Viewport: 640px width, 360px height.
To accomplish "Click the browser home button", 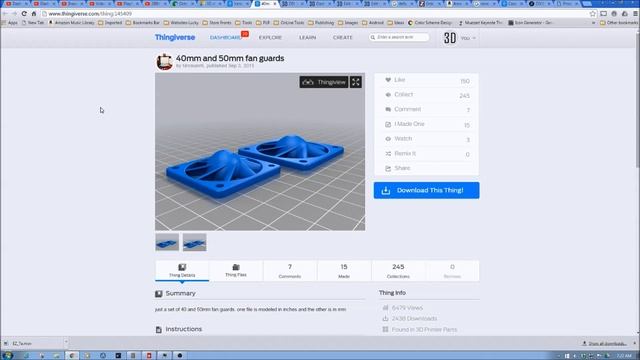I will tap(34, 13).
